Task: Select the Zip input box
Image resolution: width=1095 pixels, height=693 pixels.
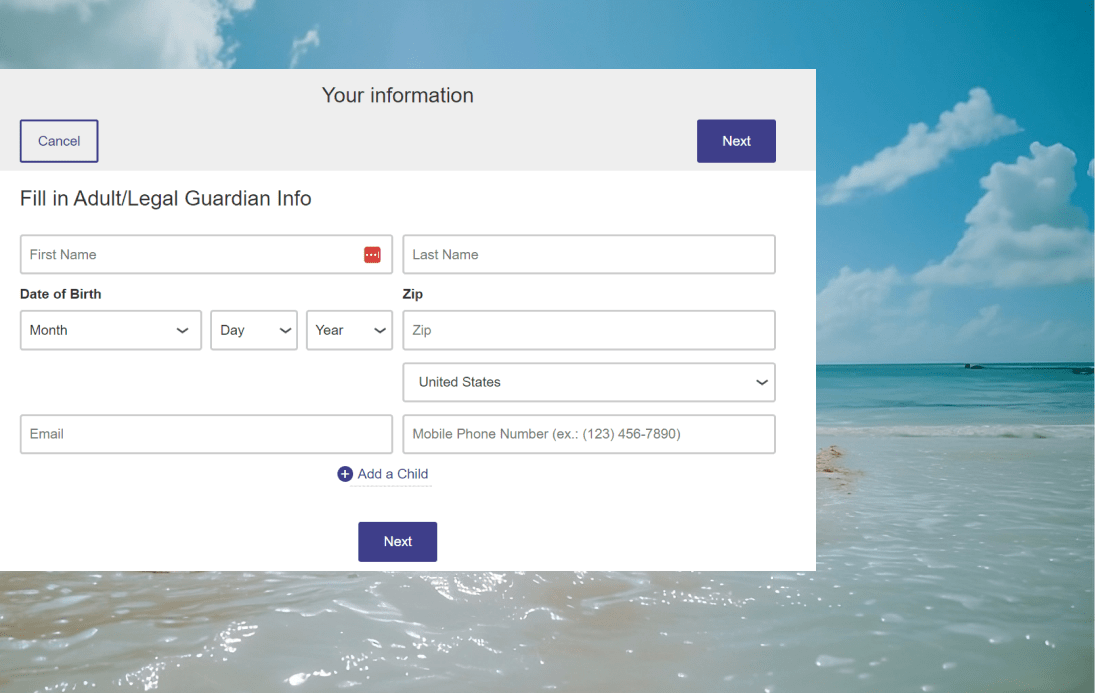Action: pos(588,330)
